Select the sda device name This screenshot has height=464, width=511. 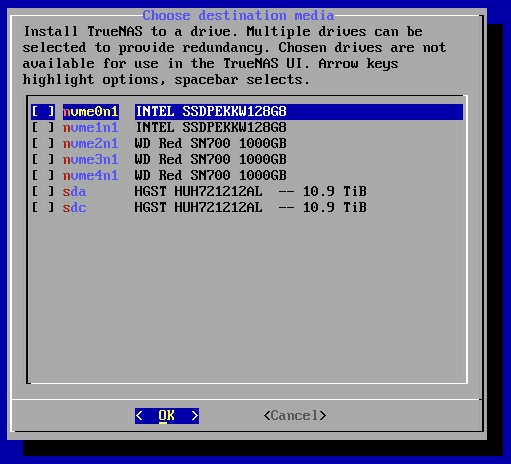click(75, 192)
